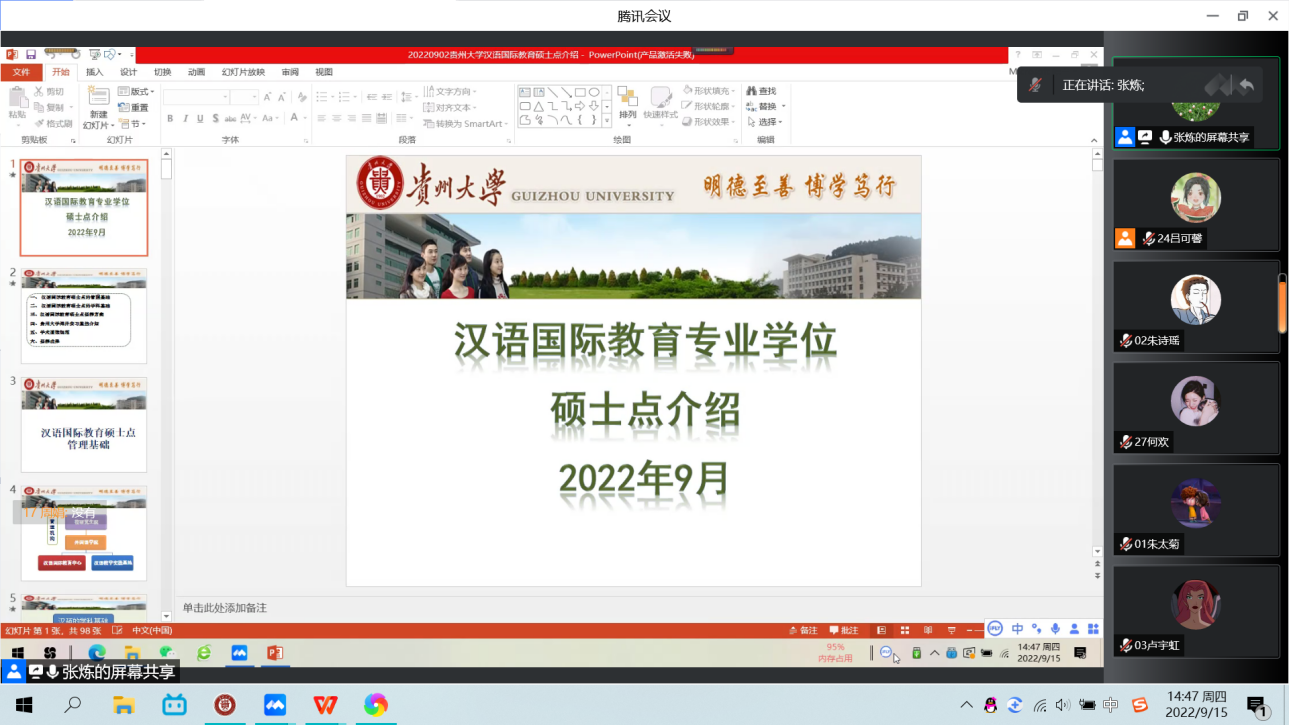
Task: Click the Clear formatting eraser icon
Action: pos(302,97)
